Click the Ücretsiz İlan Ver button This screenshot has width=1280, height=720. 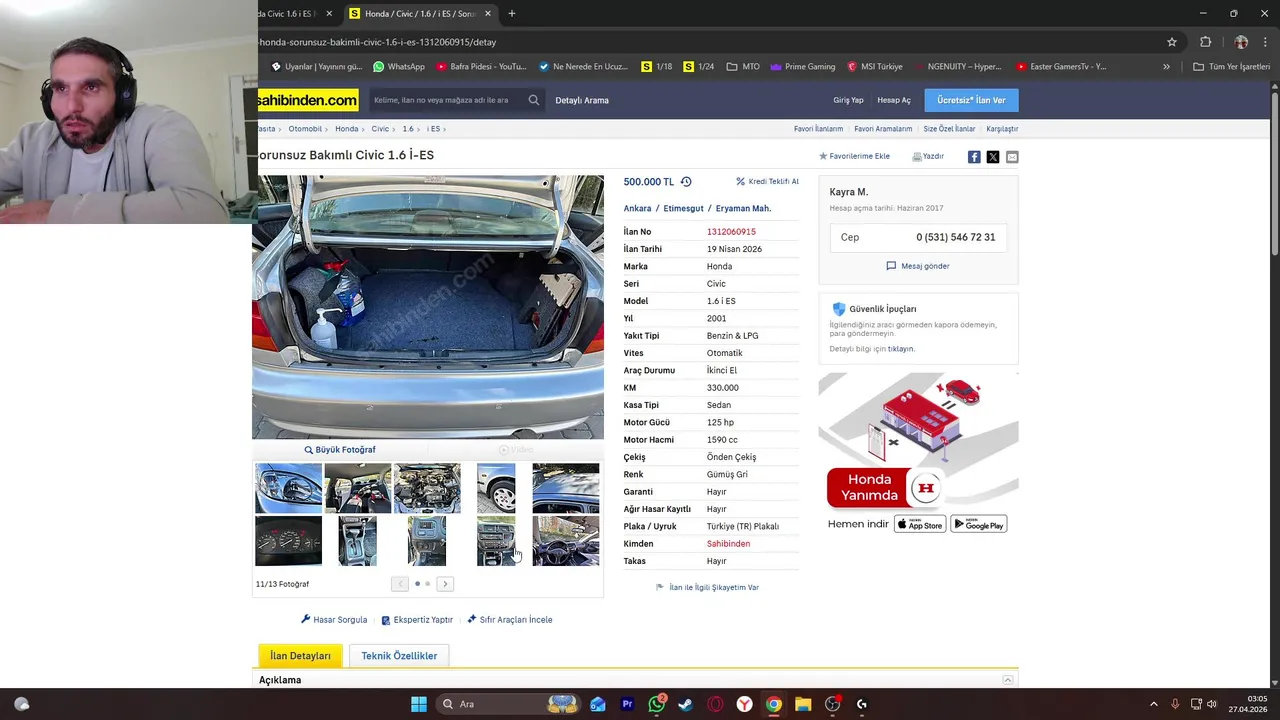971,100
